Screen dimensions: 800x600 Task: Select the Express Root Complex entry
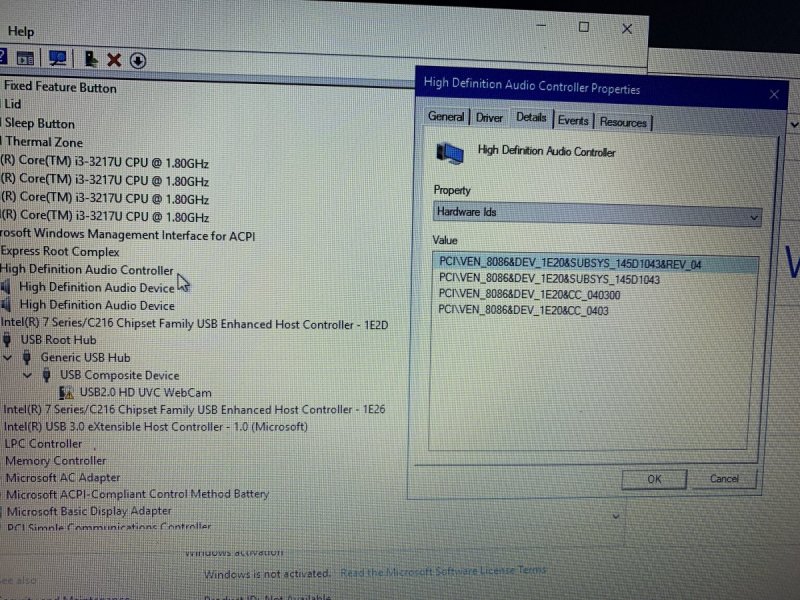pos(60,252)
